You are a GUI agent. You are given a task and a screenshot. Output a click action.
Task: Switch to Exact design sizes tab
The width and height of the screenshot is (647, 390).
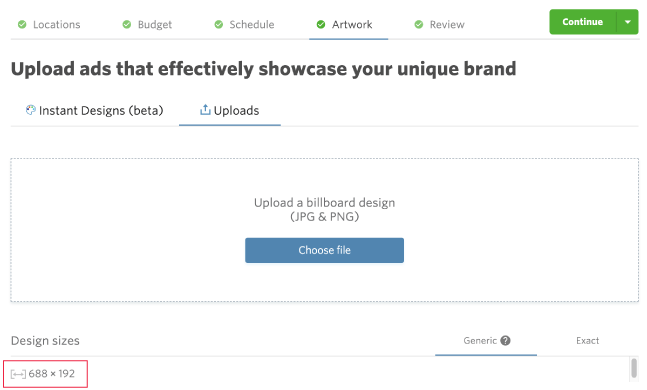coord(588,341)
